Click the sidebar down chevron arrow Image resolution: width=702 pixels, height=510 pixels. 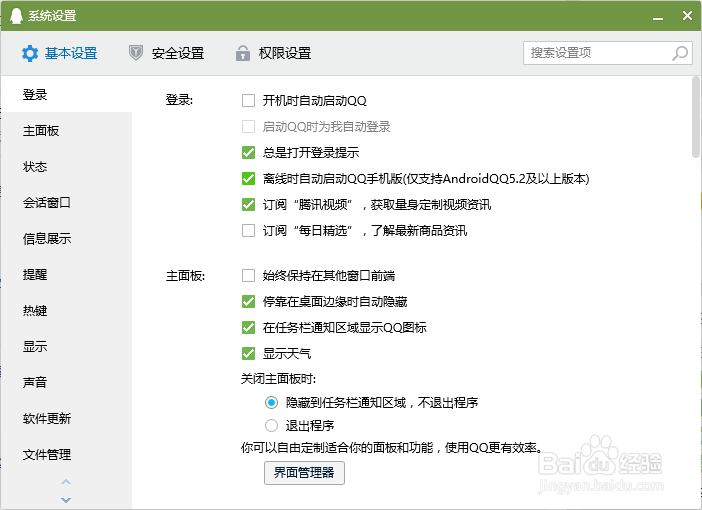66,500
